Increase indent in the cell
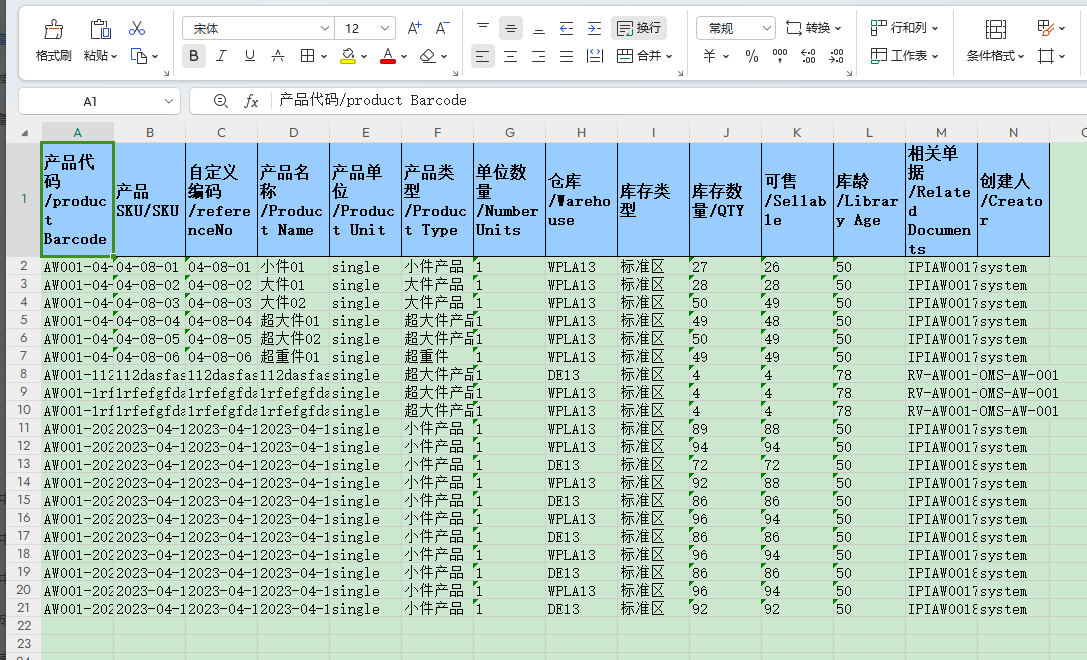The image size is (1087, 660). [x=594, y=28]
